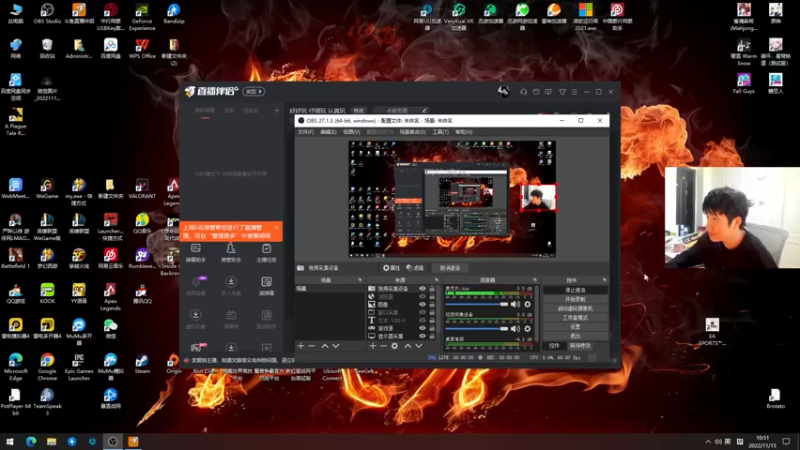This screenshot has width=800, height=450.
Task: Open Fall Guys desktop shortcut
Action: point(744,84)
